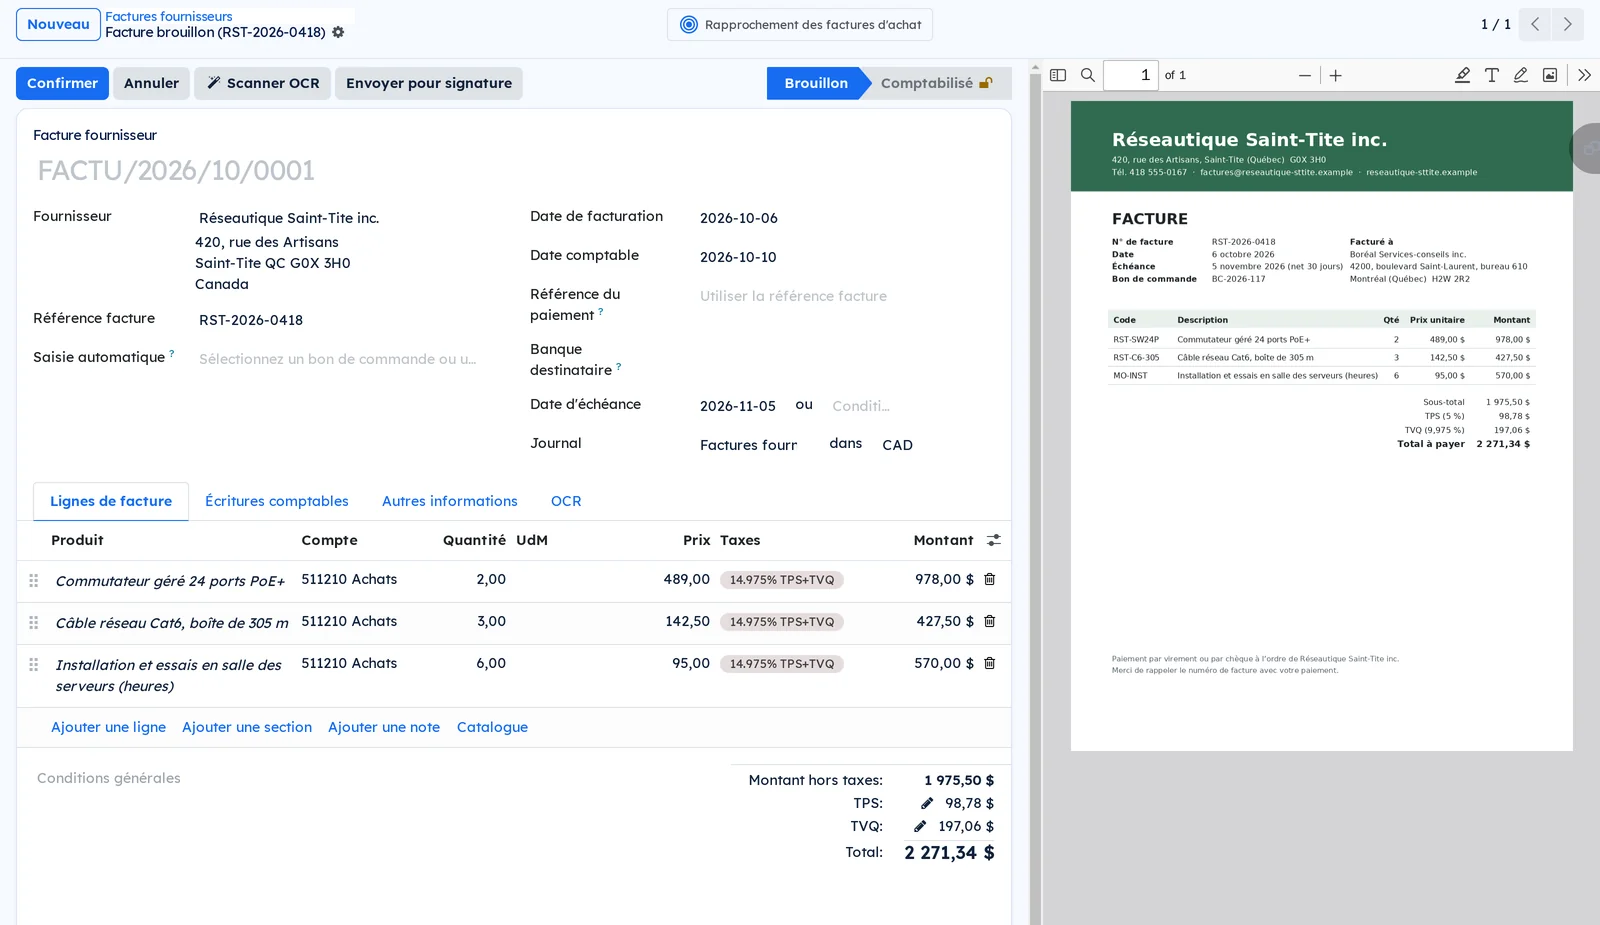
Task: Open the gear settings menu beside the title
Action: coord(338,32)
